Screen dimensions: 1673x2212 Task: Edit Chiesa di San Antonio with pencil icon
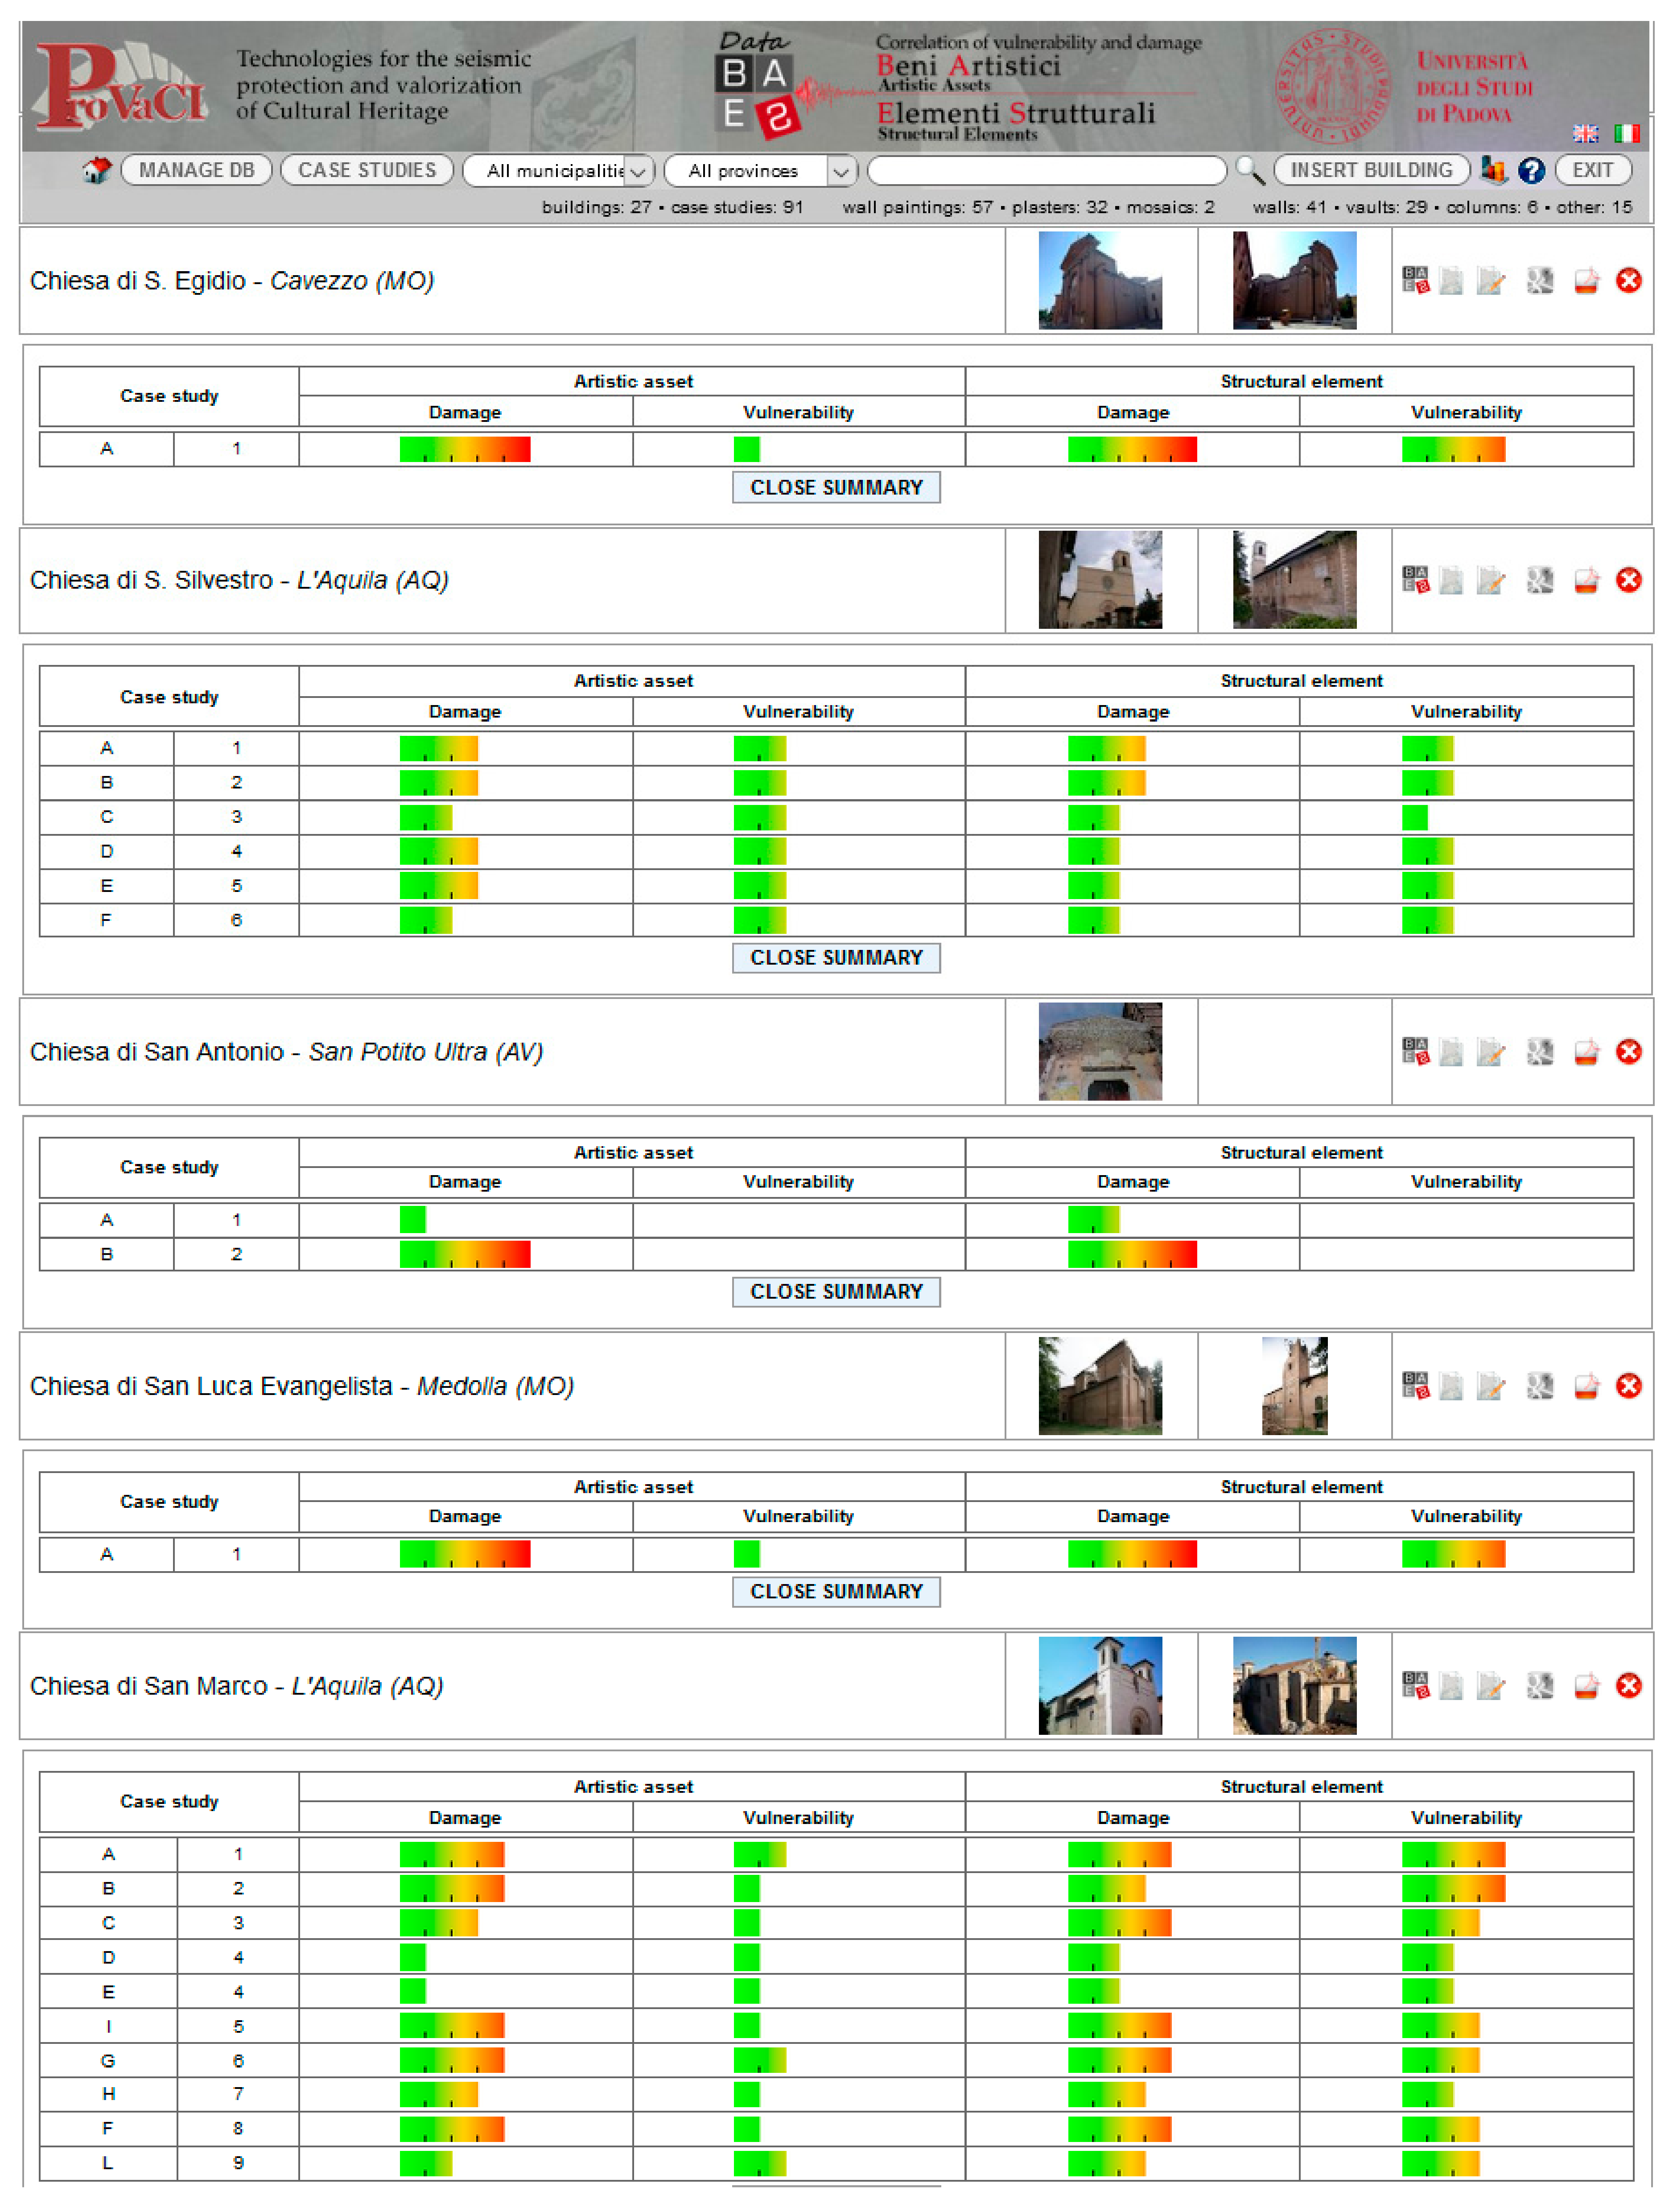(1490, 1052)
